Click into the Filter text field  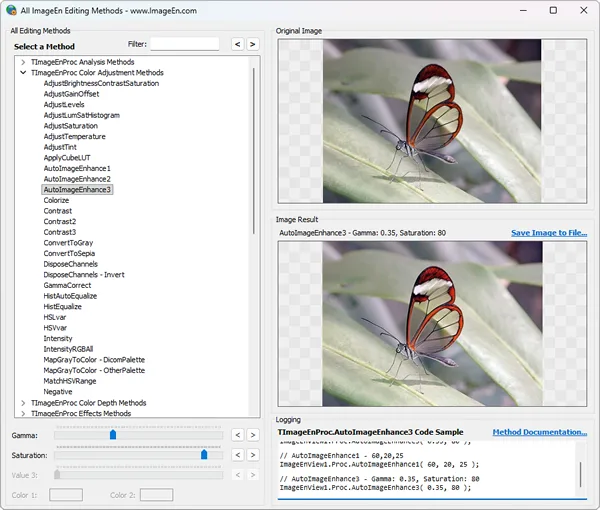pyautogui.click(x=185, y=44)
